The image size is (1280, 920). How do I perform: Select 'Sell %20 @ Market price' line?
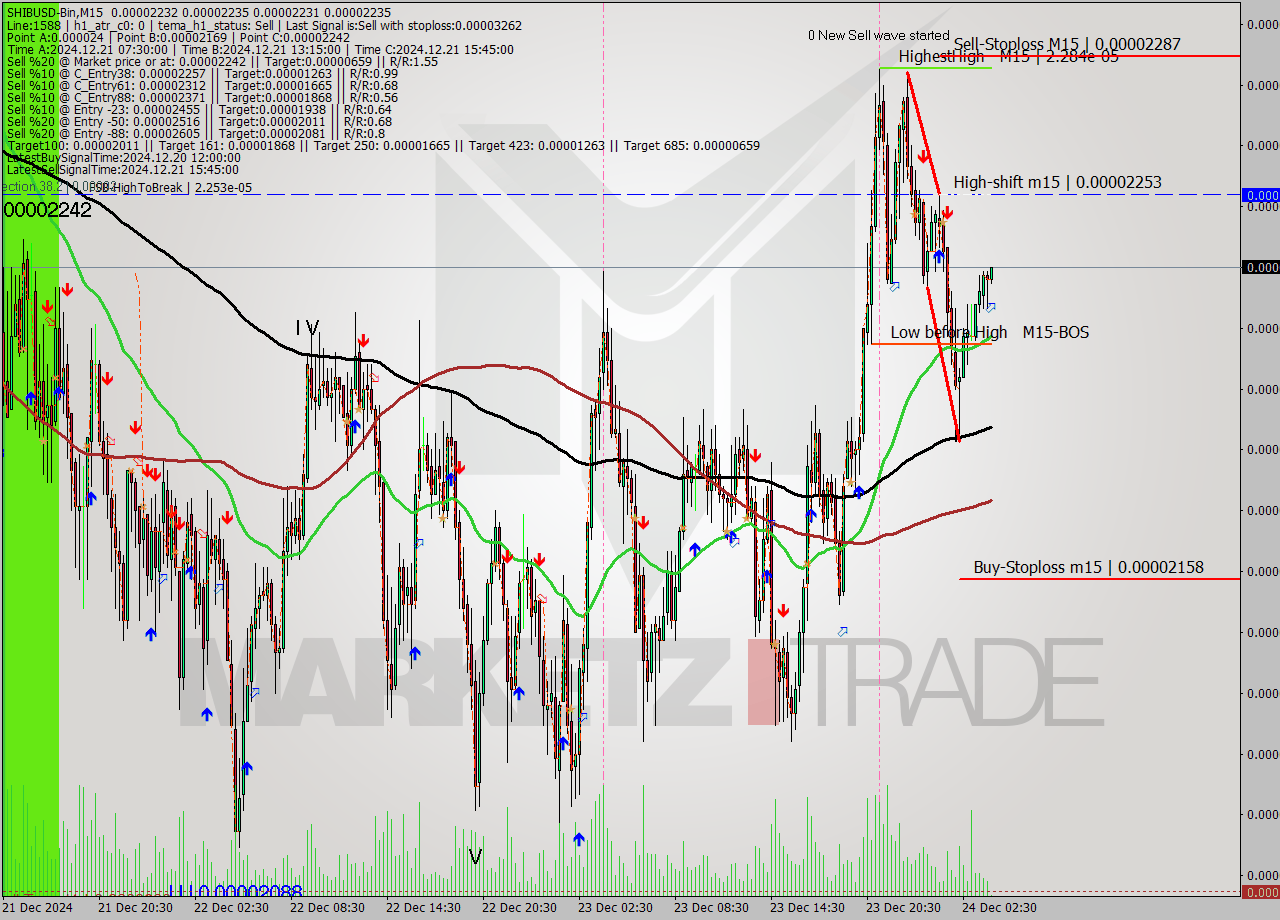point(222,61)
